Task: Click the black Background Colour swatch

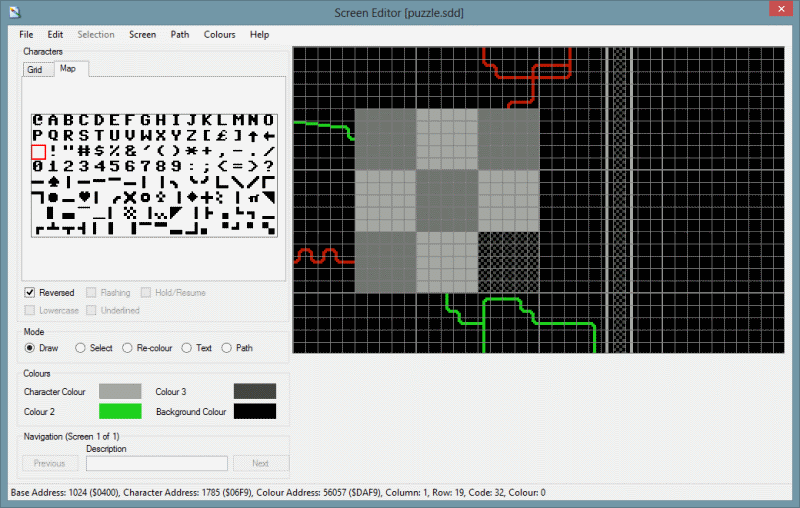Action: (254, 411)
